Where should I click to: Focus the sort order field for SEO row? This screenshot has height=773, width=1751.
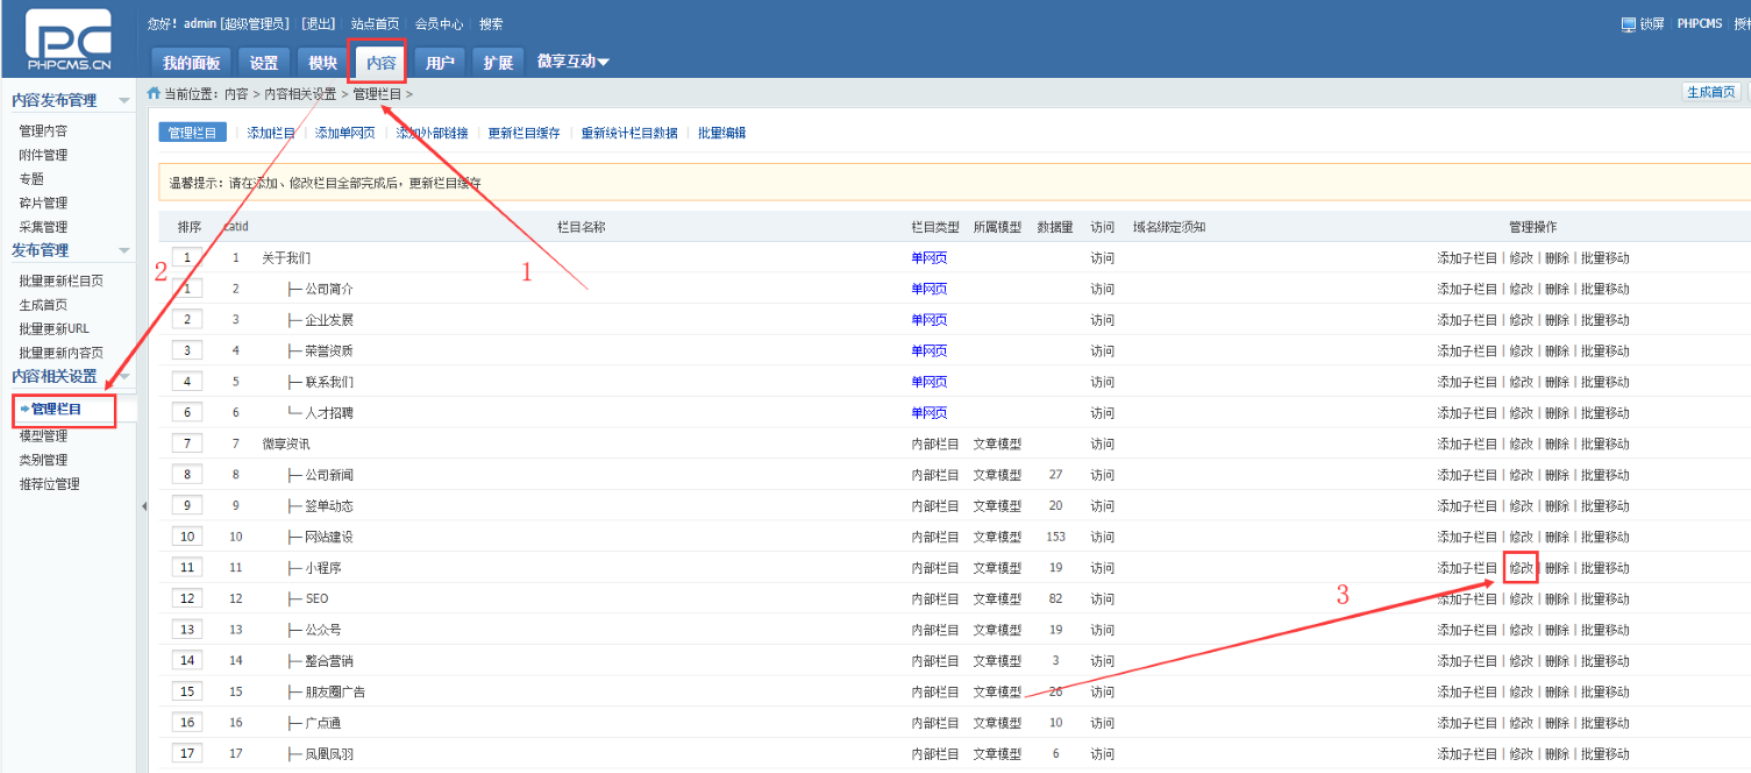tap(187, 599)
